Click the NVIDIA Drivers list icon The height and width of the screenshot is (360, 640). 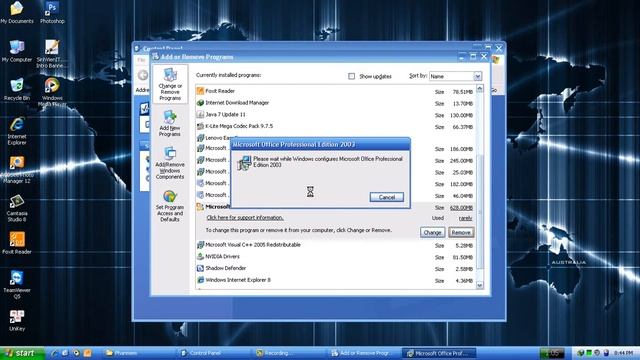click(x=200, y=257)
